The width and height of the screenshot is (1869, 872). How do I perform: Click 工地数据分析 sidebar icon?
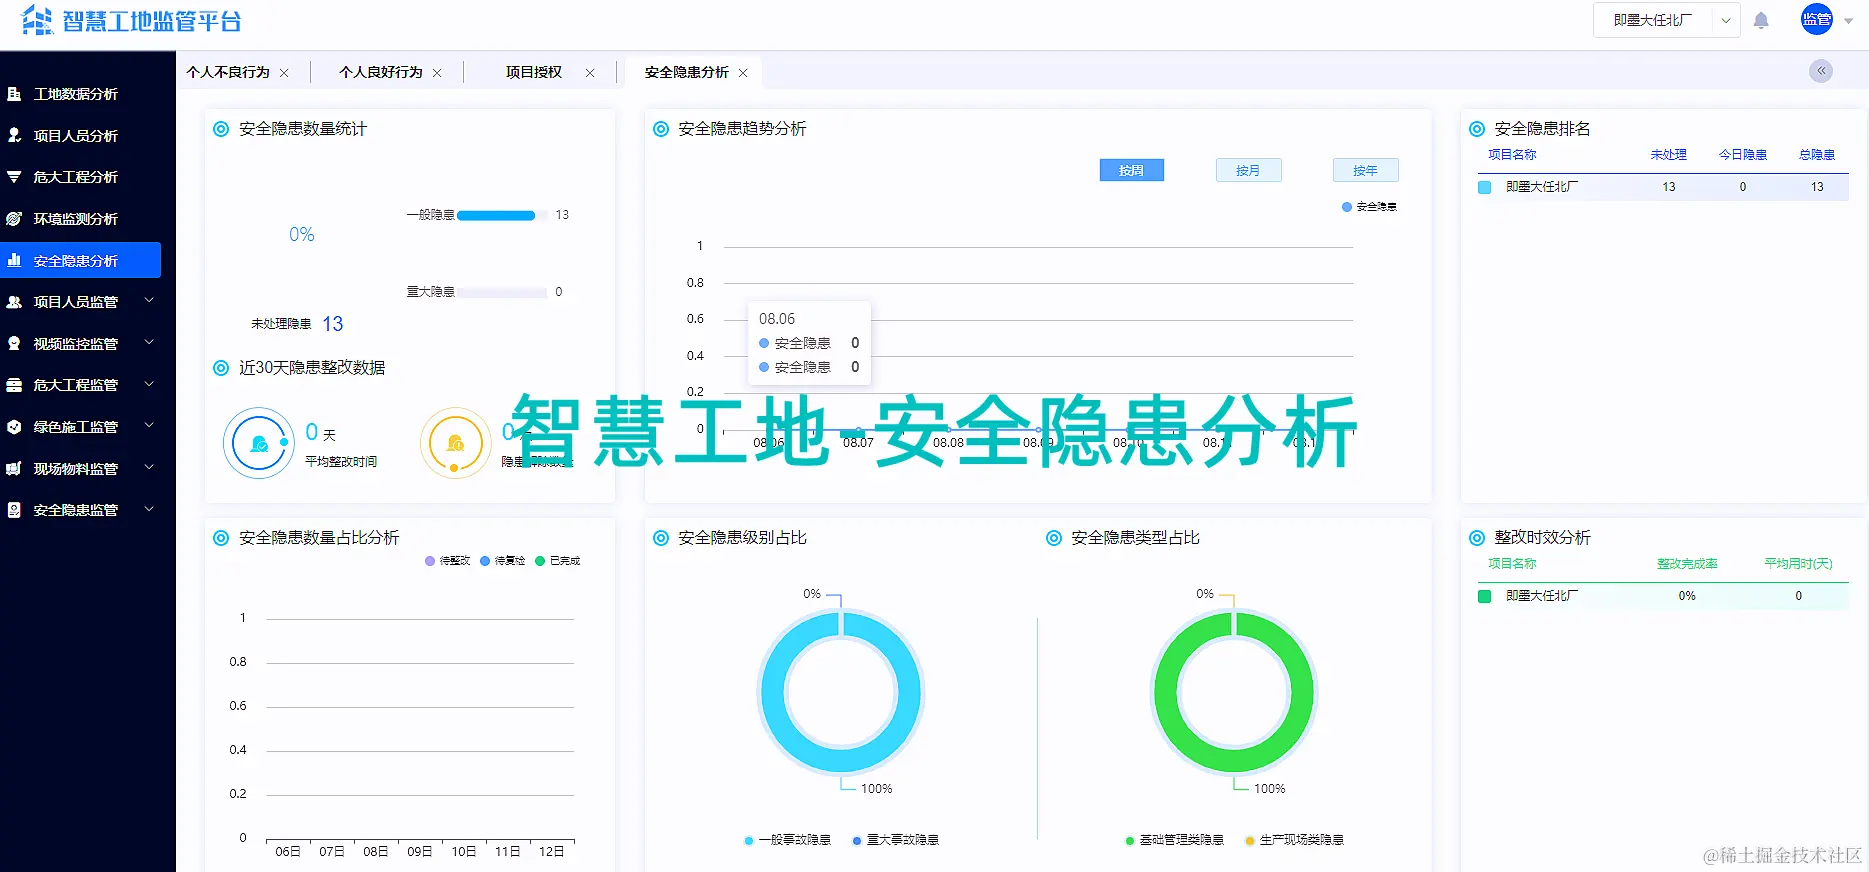click(x=14, y=94)
